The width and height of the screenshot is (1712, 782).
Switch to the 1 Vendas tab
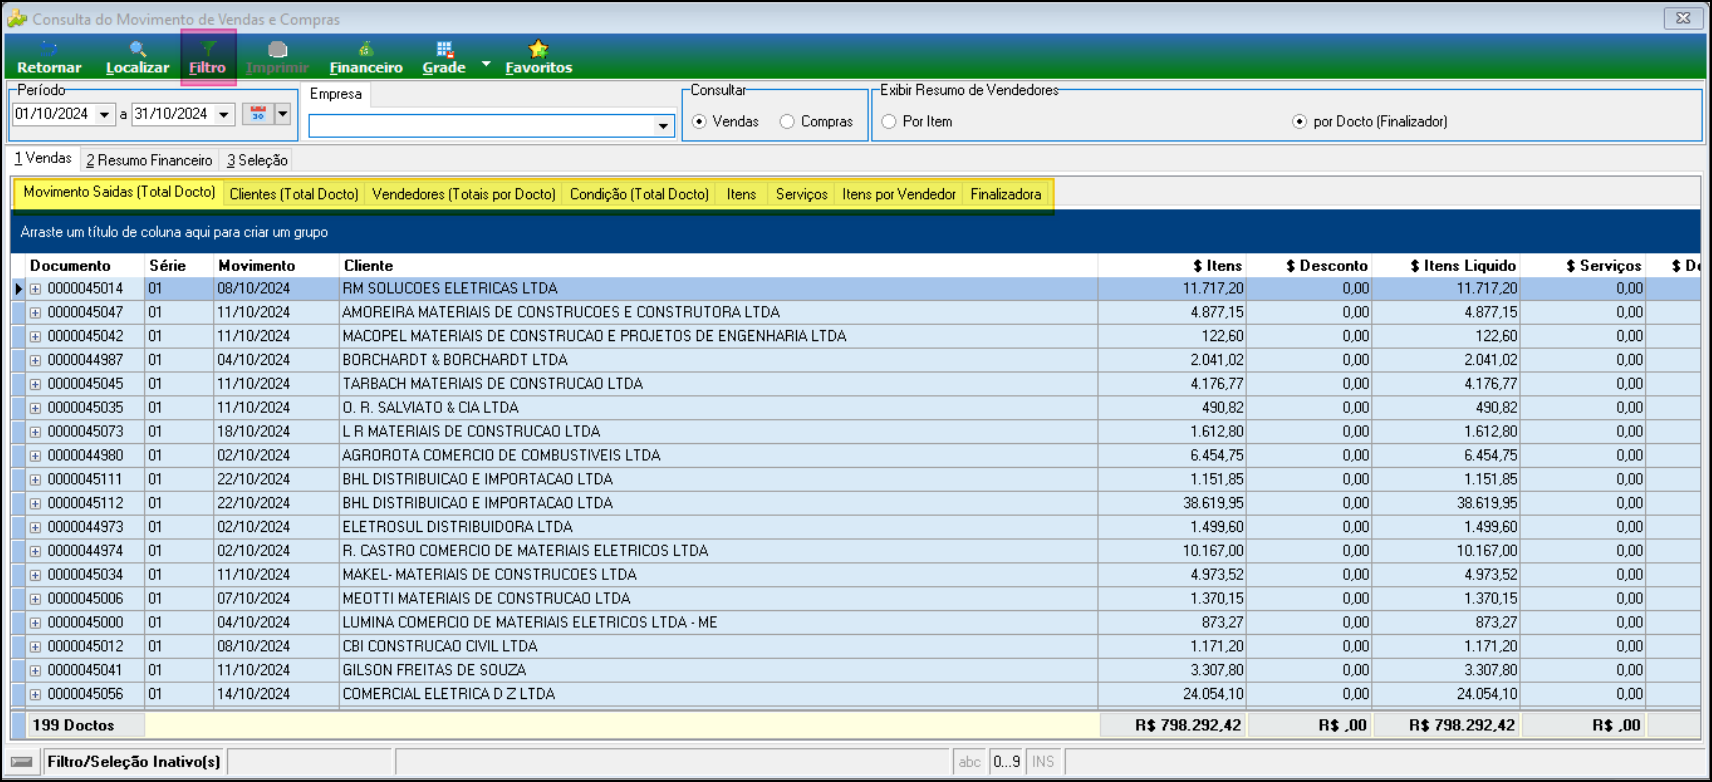[43, 159]
